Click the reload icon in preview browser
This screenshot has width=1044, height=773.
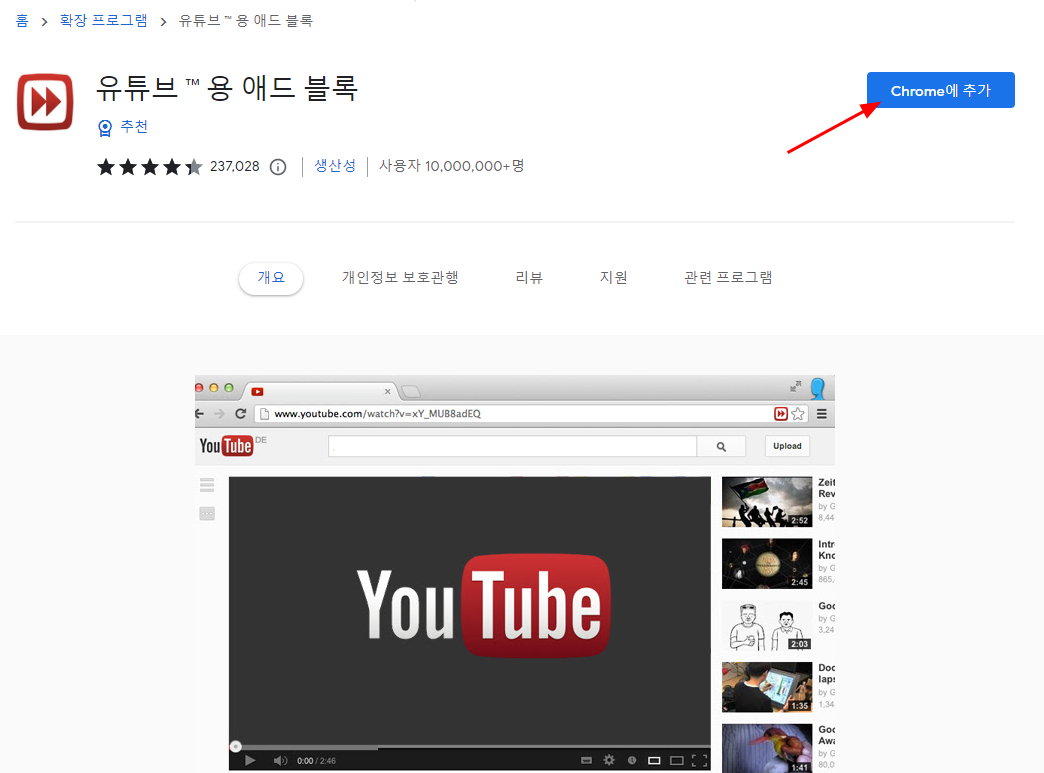[x=241, y=413]
